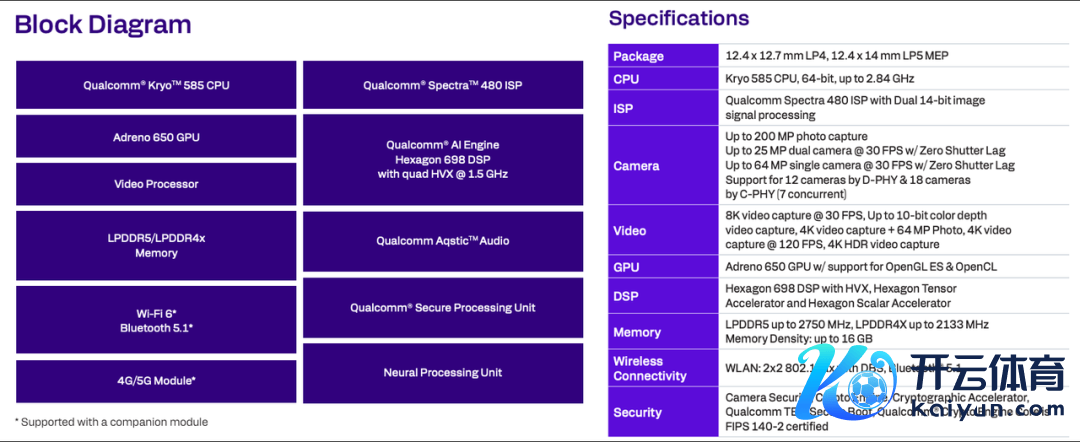Click the companion module footnote text
Image resolution: width=1080 pixels, height=442 pixels.
[112, 422]
